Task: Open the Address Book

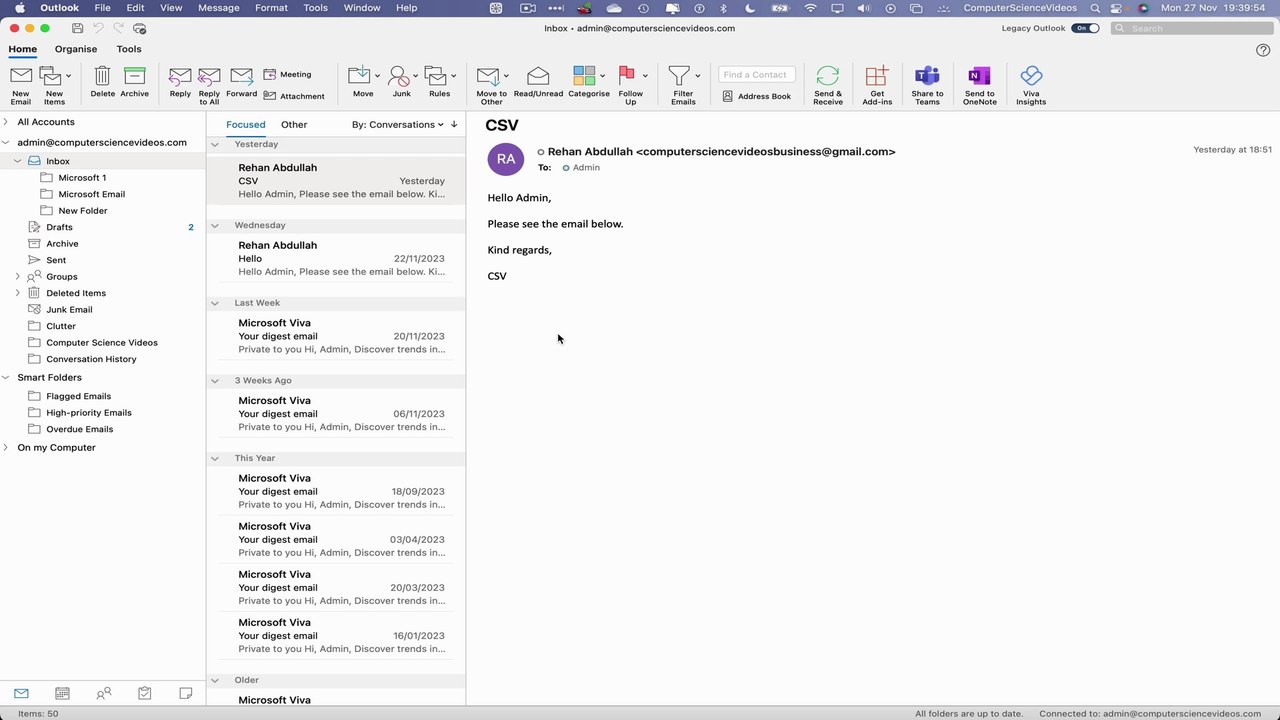Action: [757, 96]
